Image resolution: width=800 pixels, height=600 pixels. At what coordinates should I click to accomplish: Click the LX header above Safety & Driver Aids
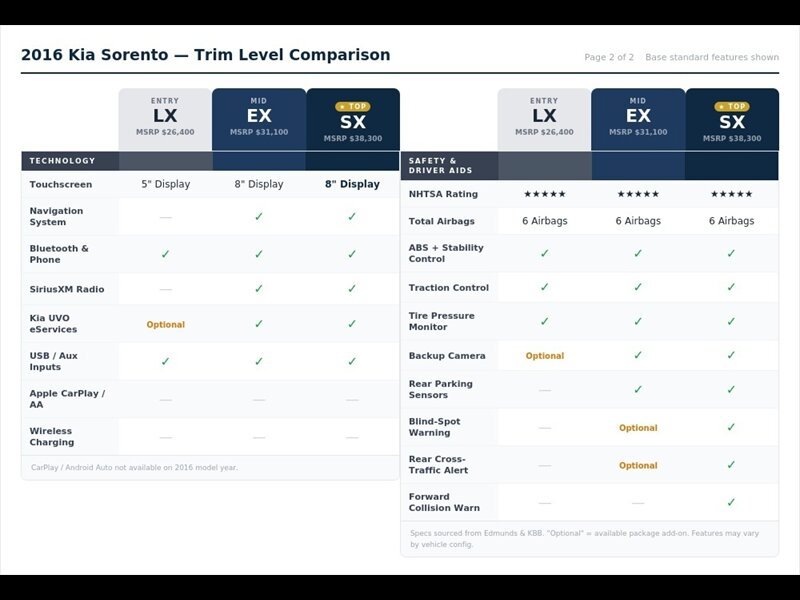[544, 119]
